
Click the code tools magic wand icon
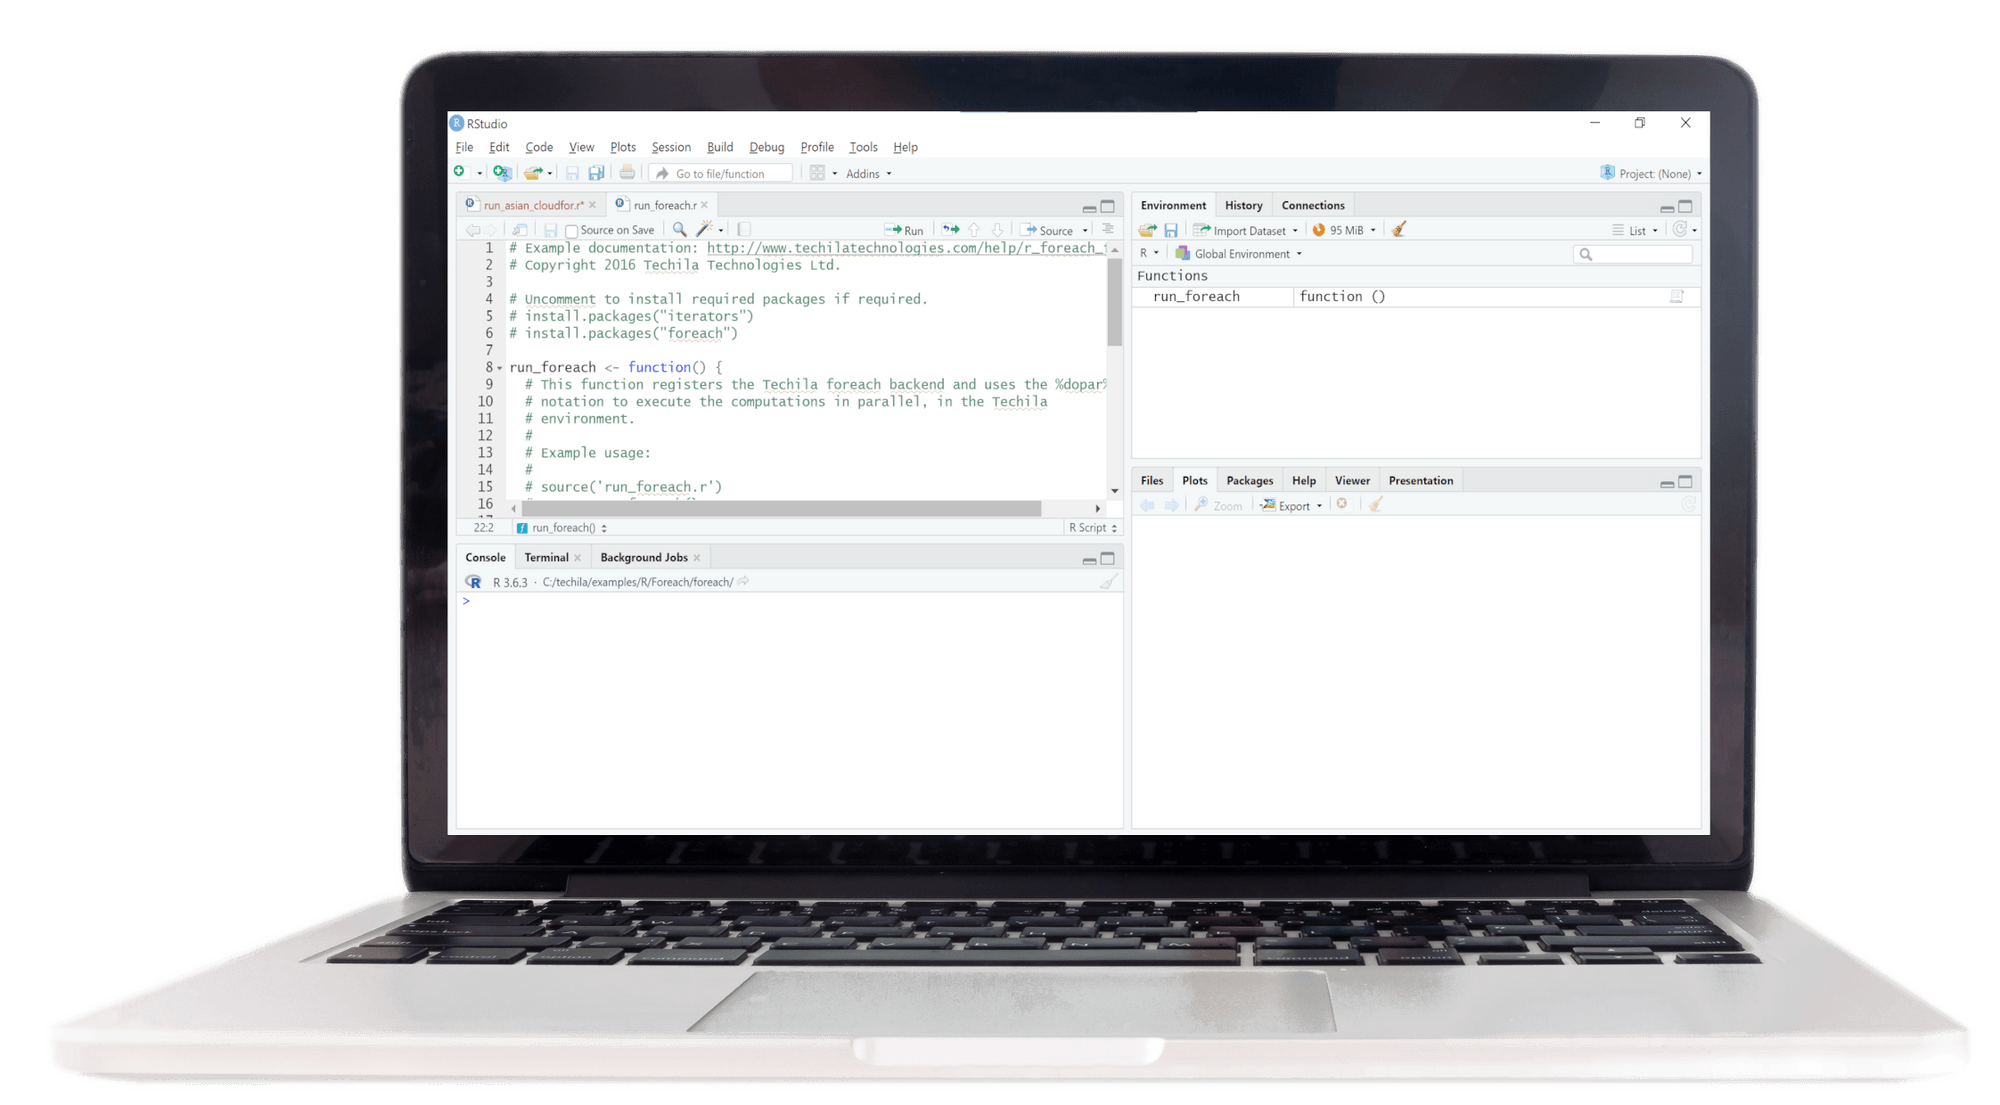704,230
